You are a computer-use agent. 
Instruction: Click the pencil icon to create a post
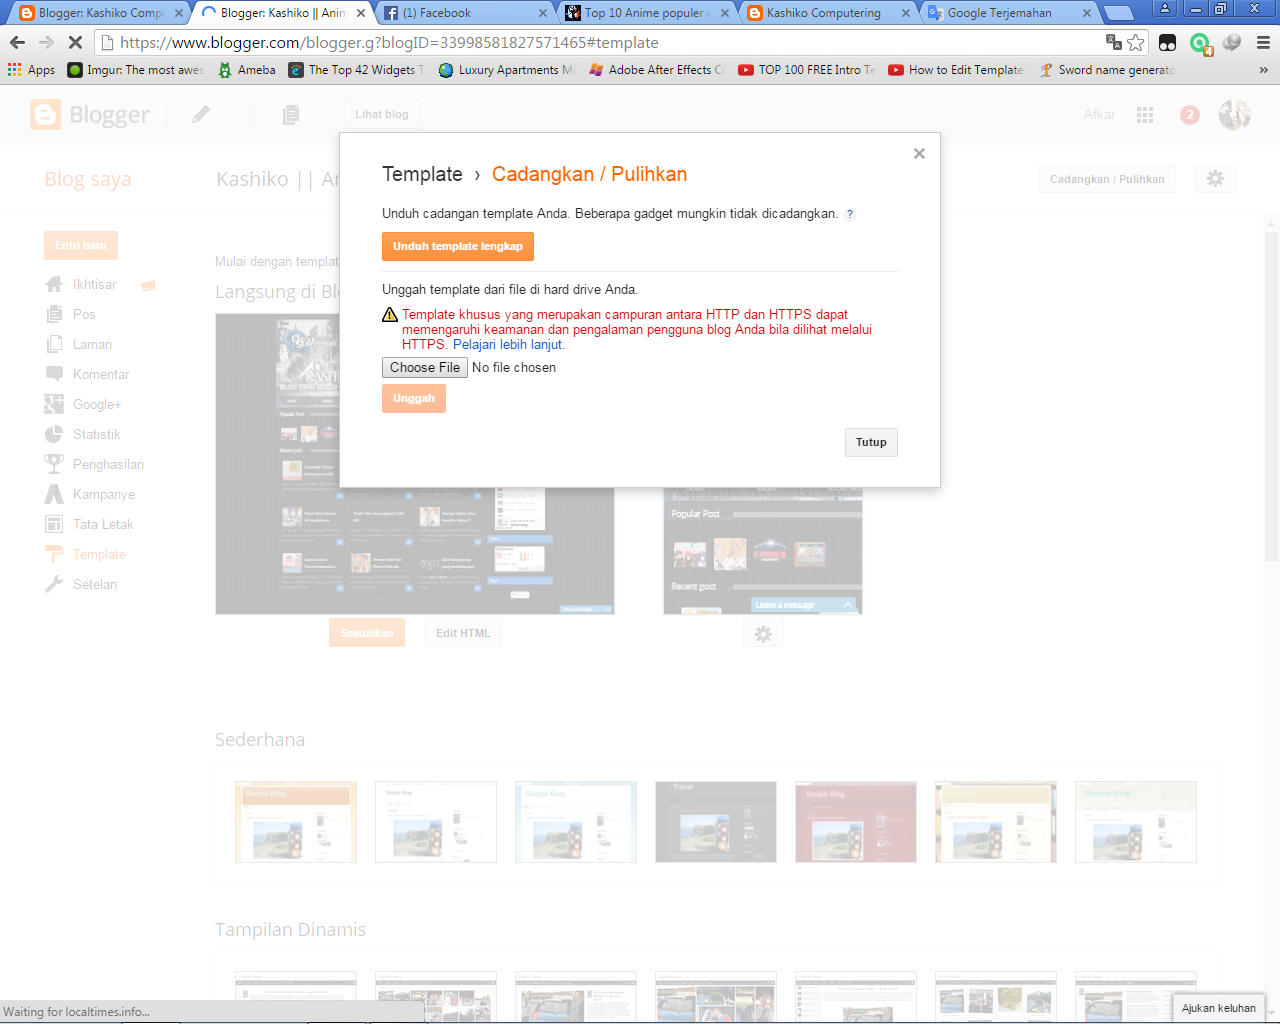[200, 114]
